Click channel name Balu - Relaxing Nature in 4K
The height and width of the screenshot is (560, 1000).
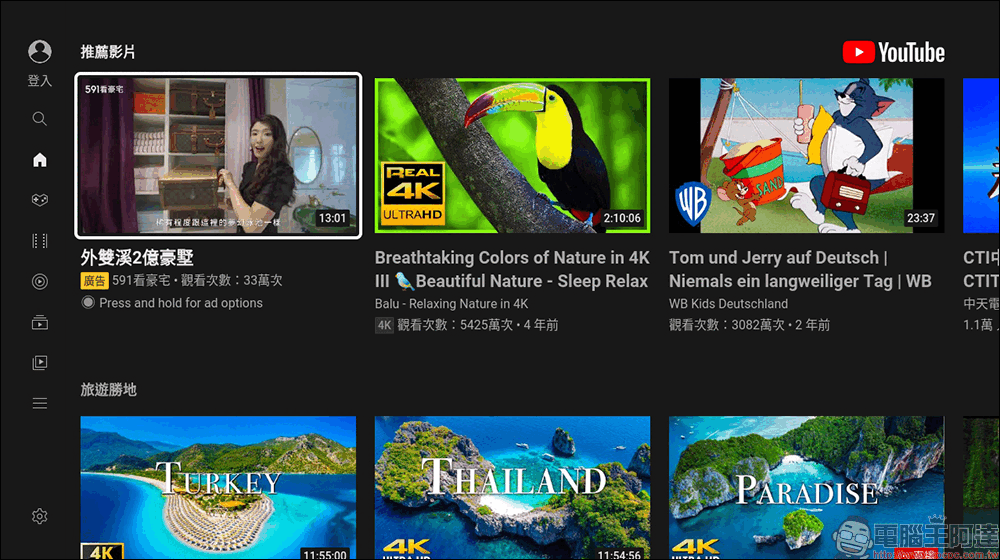(x=452, y=304)
